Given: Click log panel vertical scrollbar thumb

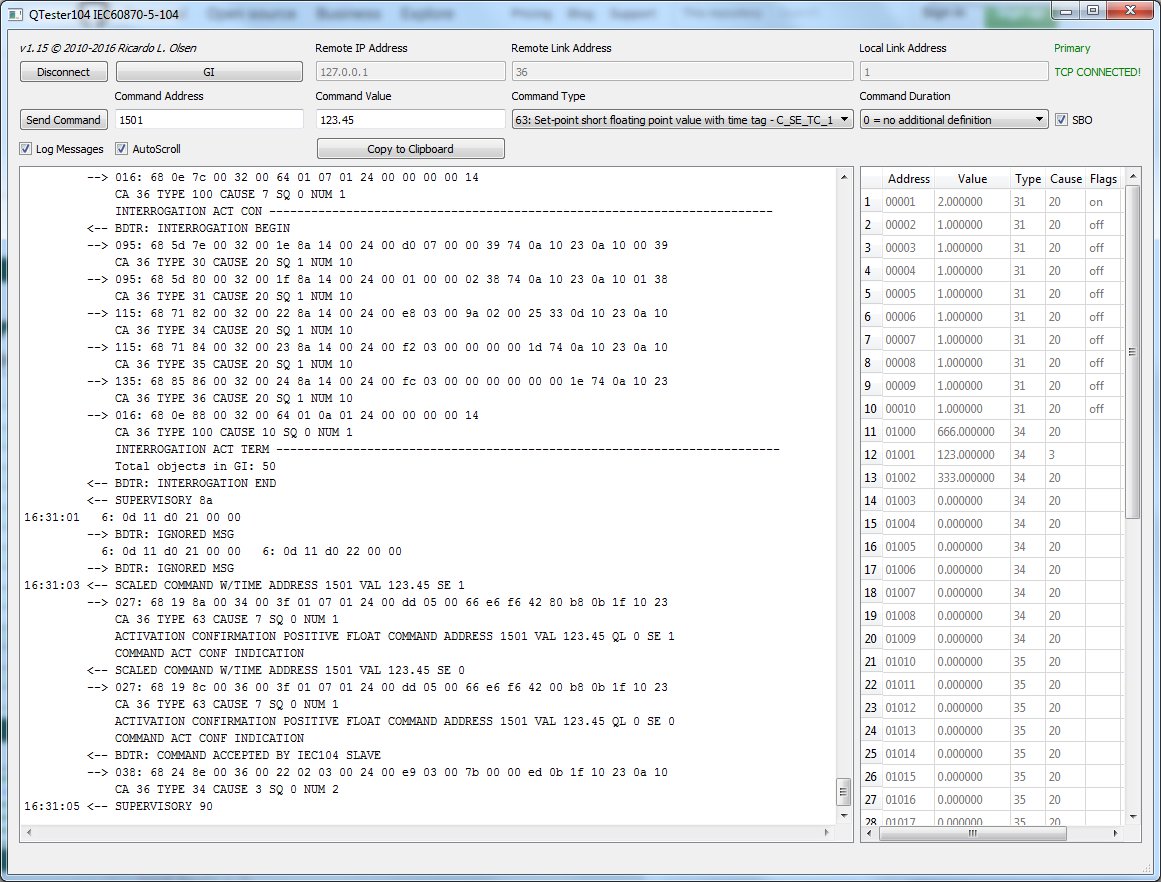Looking at the screenshot, I should click(x=843, y=792).
